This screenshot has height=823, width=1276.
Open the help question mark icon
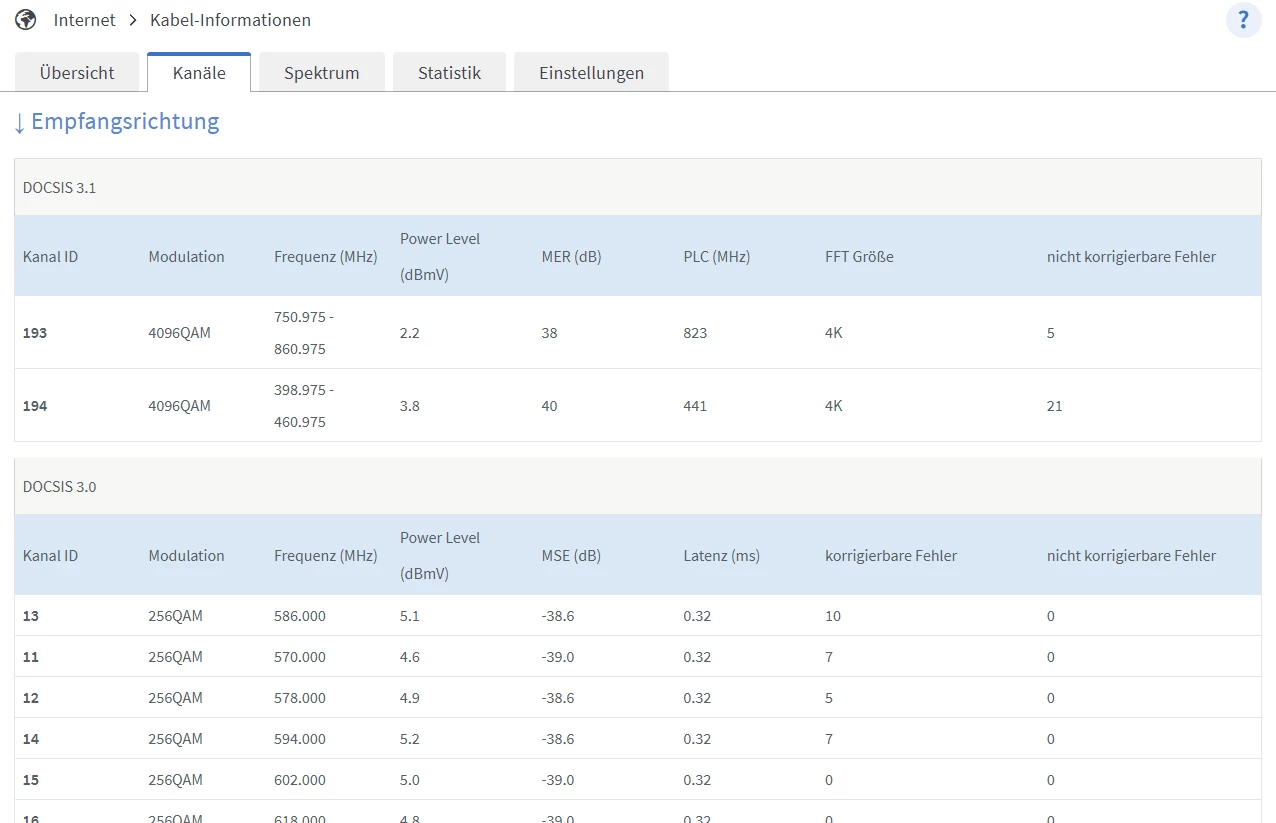[x=1243, y=20]
